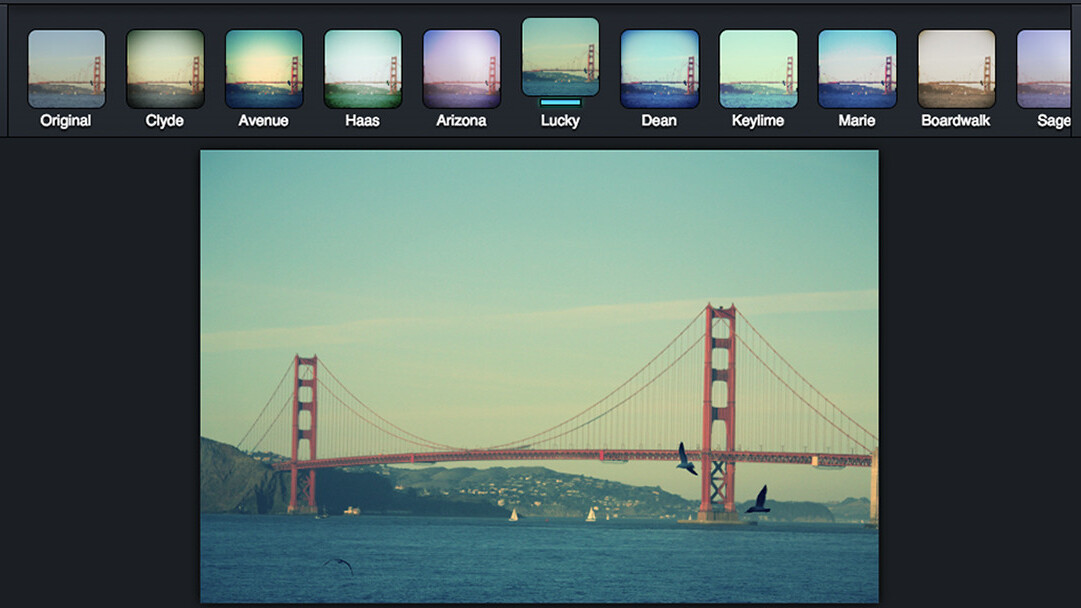This screenshot has height=608, width=1081.
Task: Click the Golden Gate Bridge preview photo
Action: 539,376
